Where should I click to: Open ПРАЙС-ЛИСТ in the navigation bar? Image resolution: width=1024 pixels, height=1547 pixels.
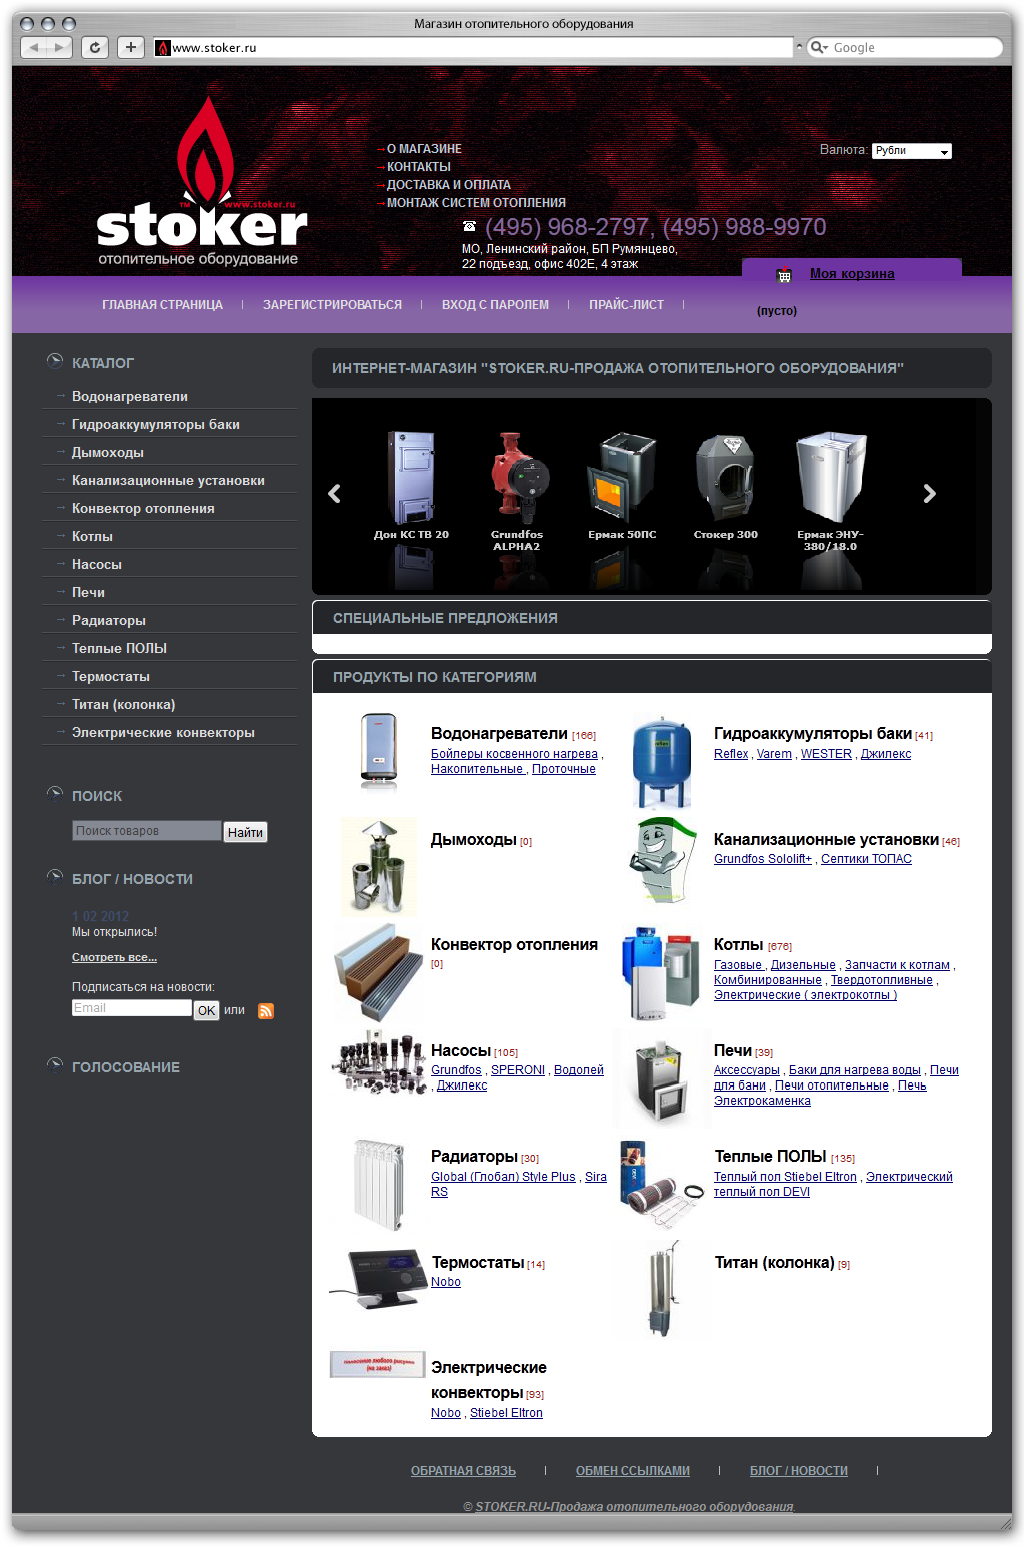[626, 305]
